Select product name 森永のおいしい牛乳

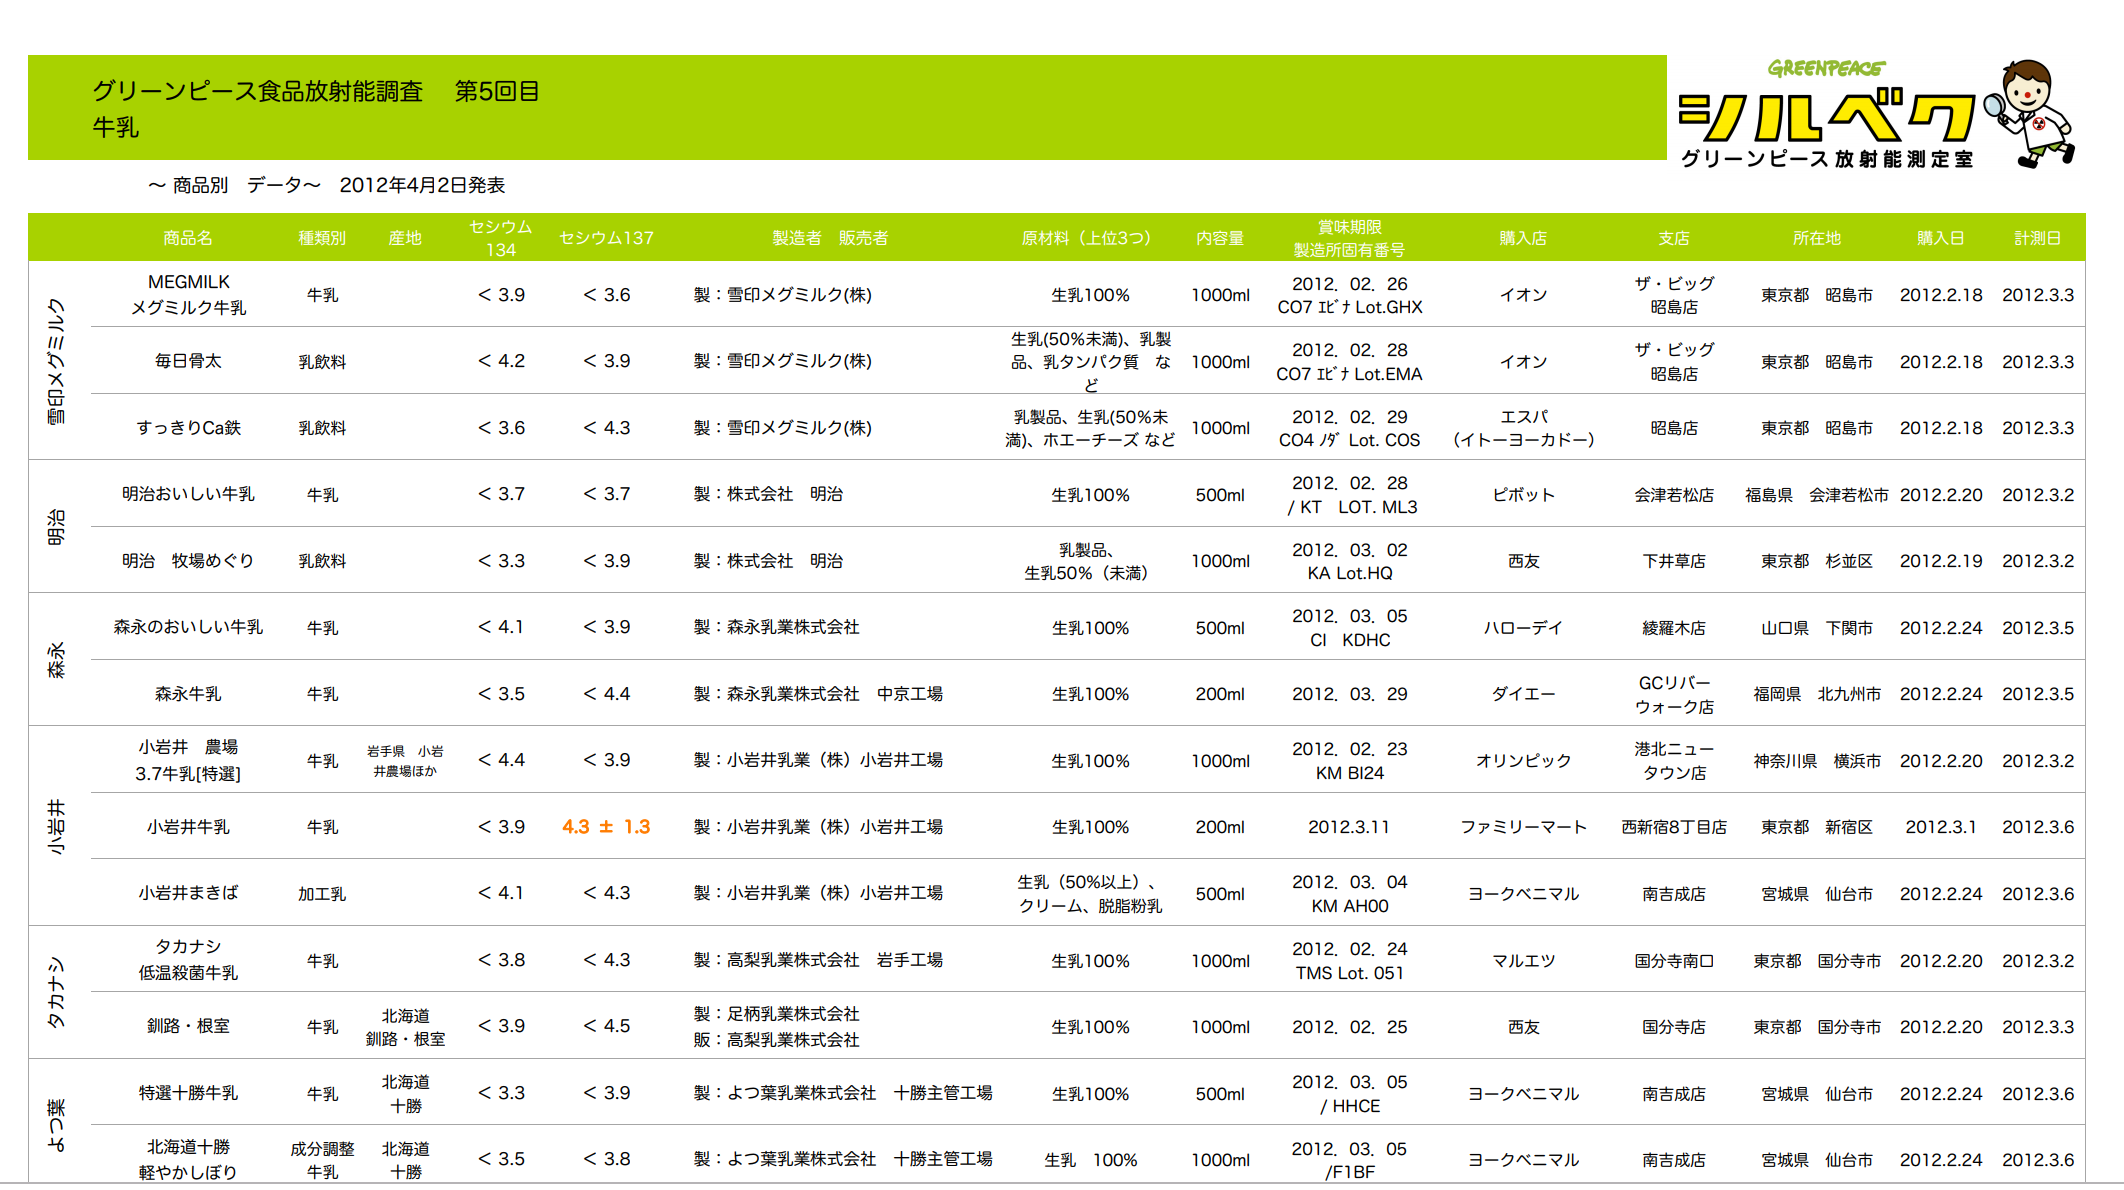[188, 627]
